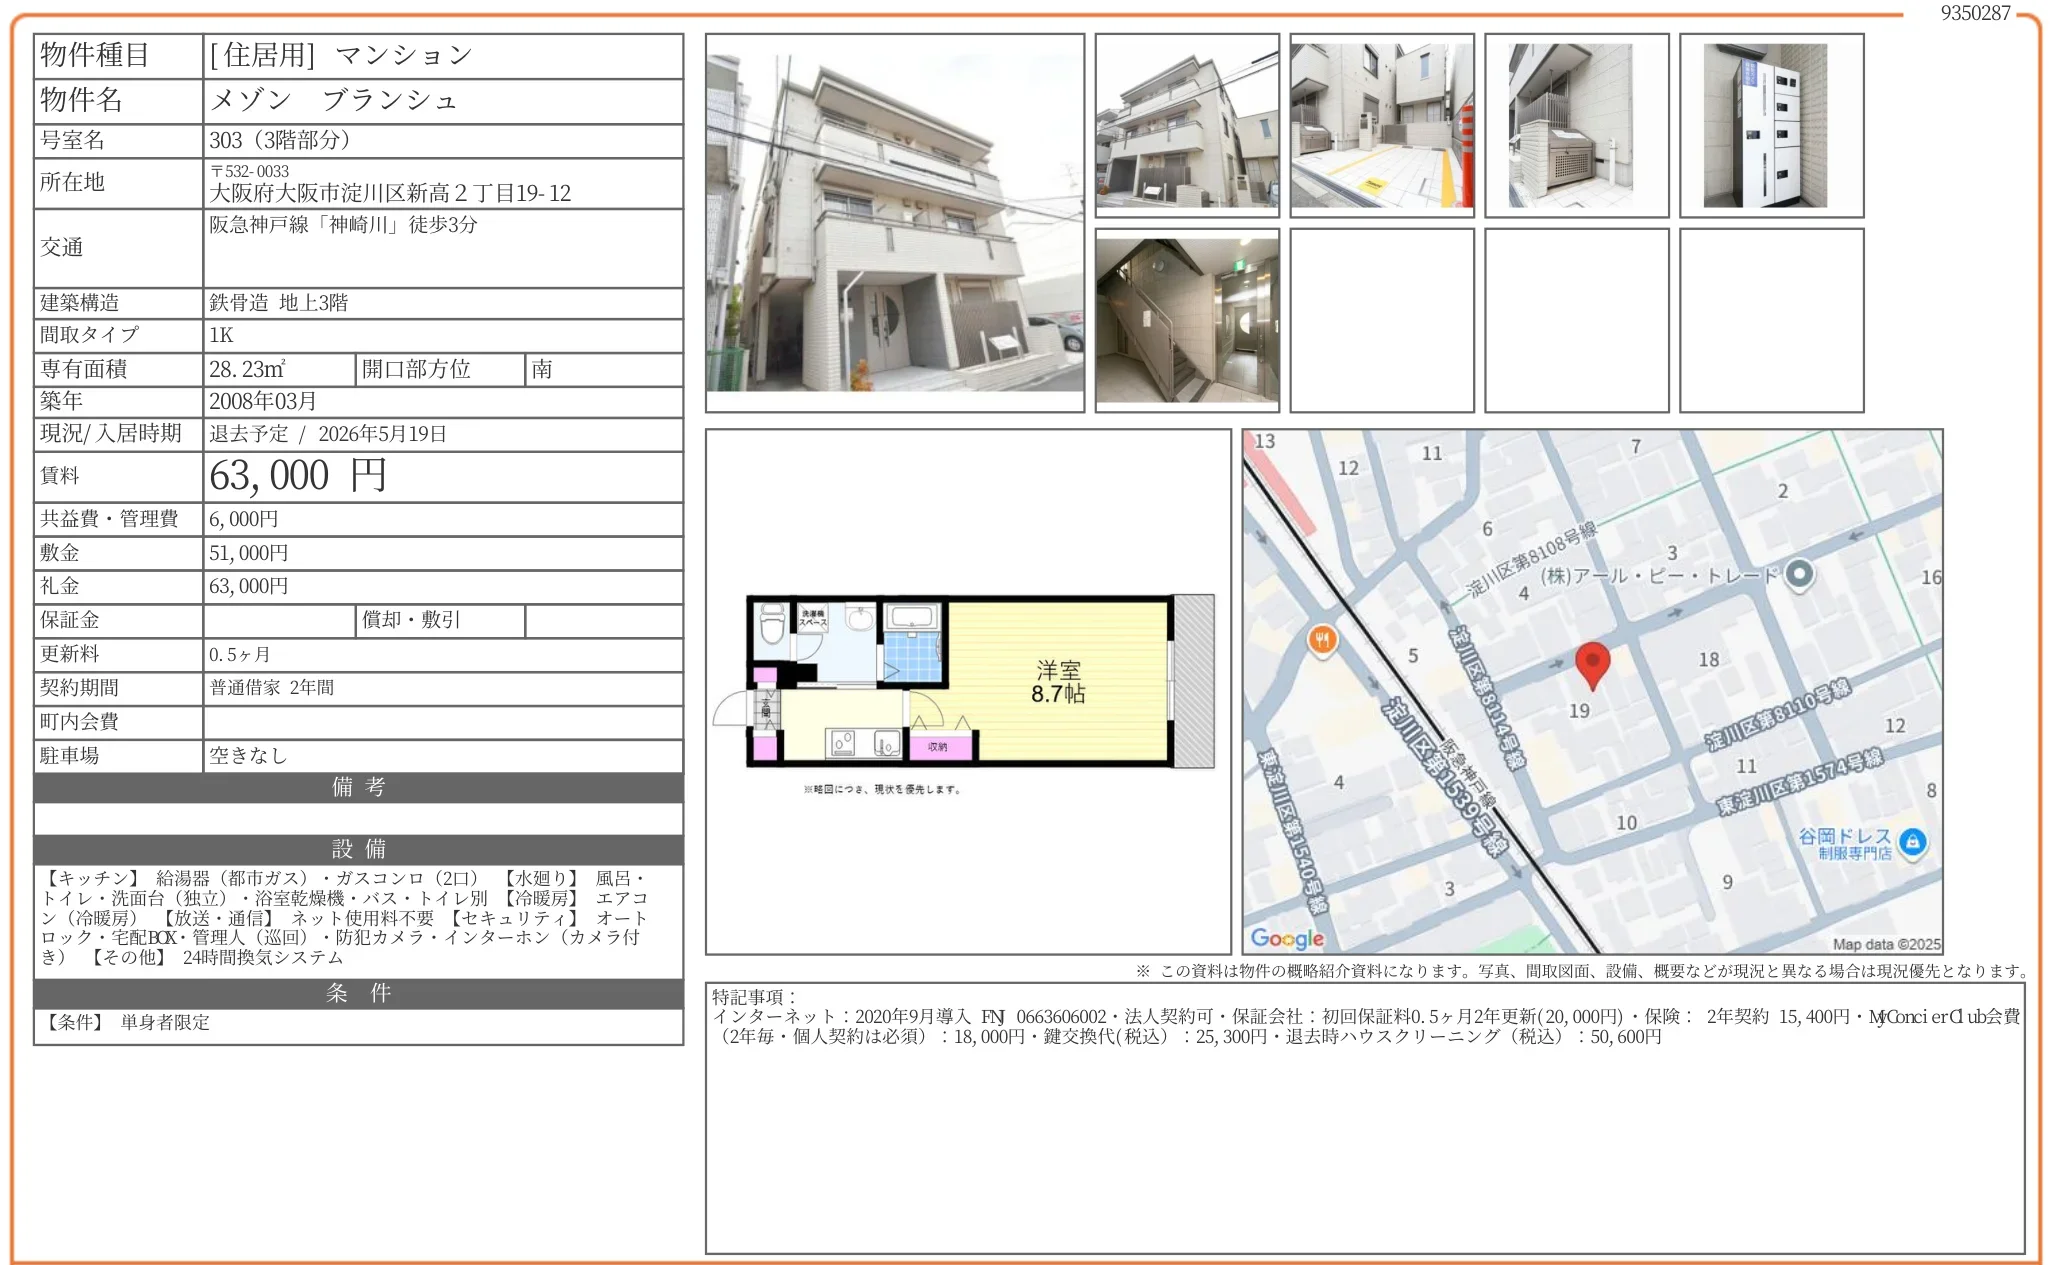Click the gray marker by アール・ピー・トレード
2056x1265 pixels.
[1798, 573]
